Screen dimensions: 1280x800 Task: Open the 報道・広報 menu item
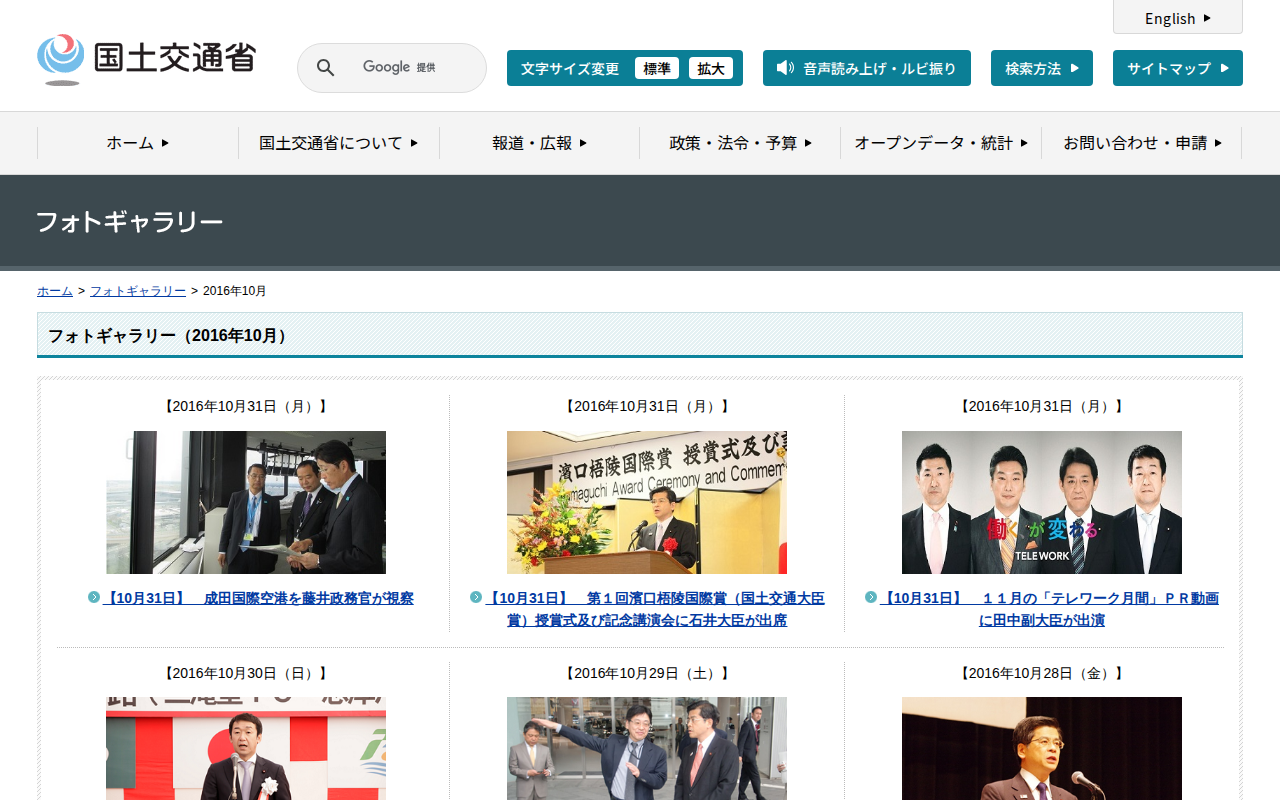click(539, 143)
